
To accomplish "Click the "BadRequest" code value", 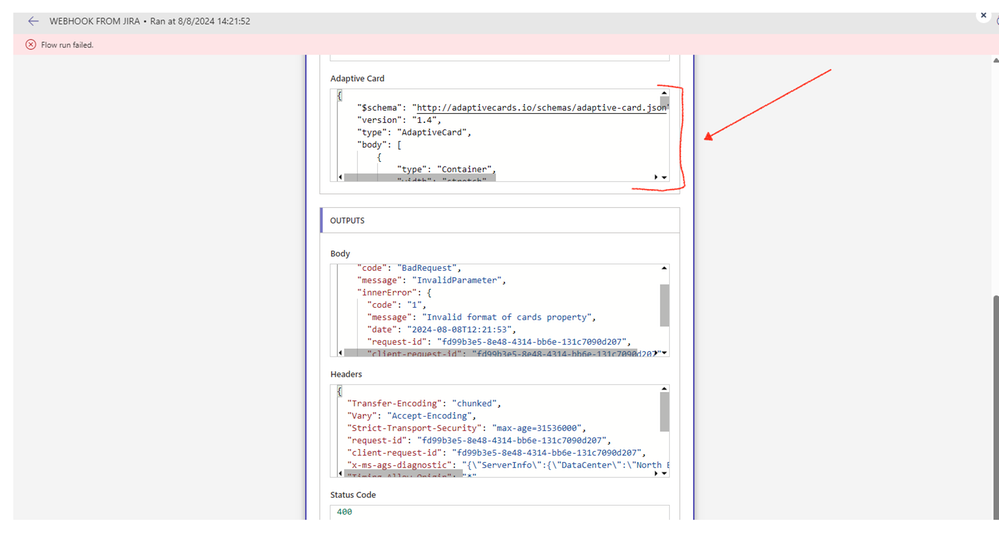I will (427, 268).
